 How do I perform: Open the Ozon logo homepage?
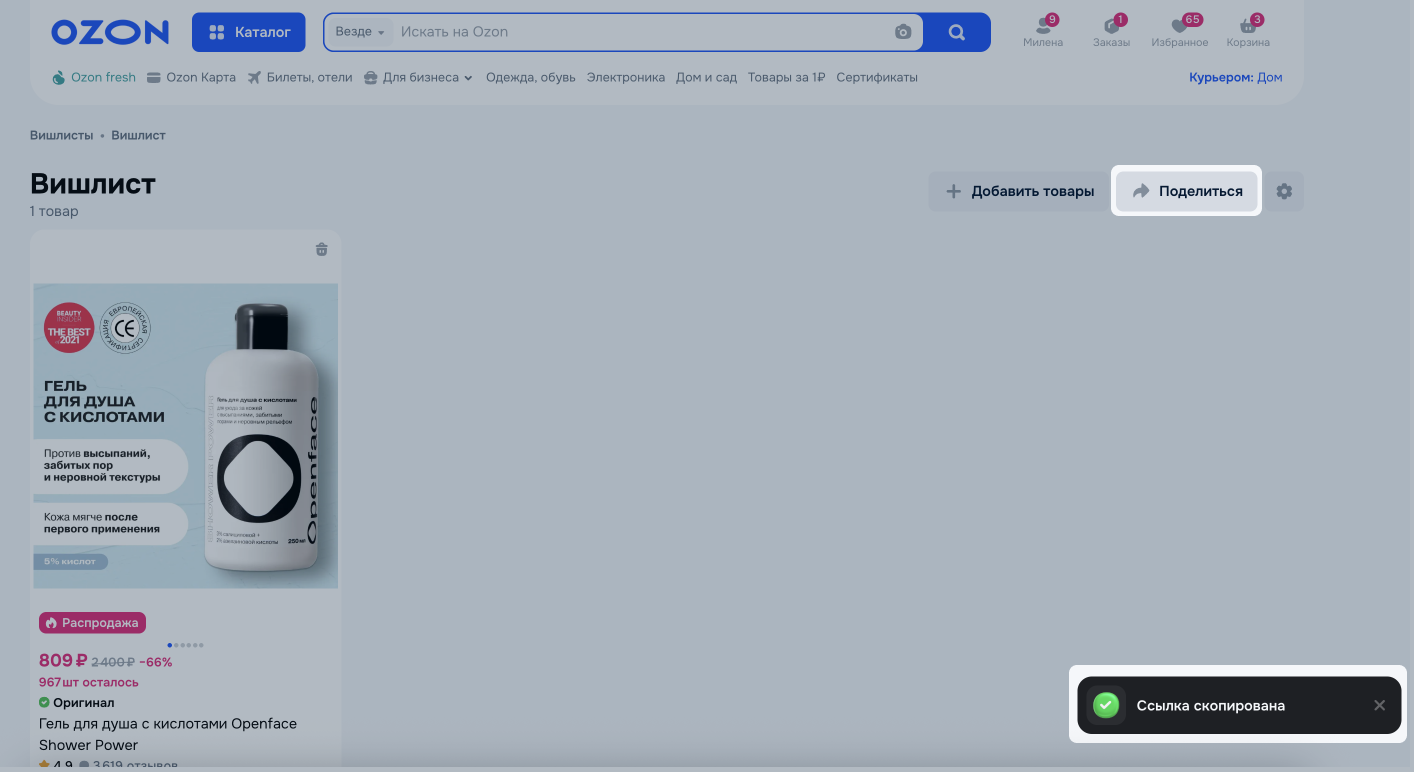click(x=110, y=32)
